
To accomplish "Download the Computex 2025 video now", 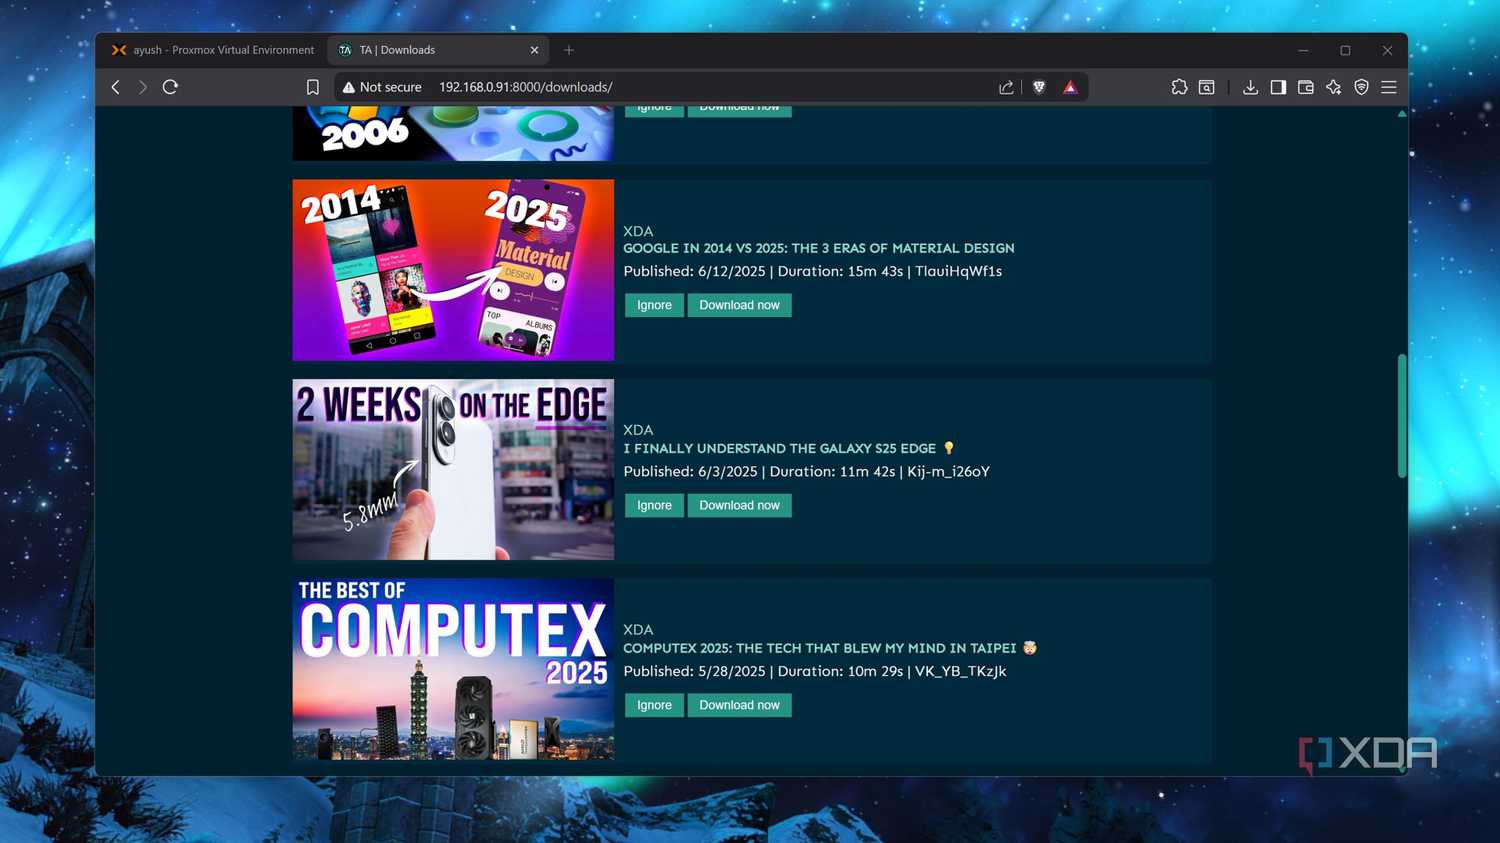I will (x=739, y=705).
